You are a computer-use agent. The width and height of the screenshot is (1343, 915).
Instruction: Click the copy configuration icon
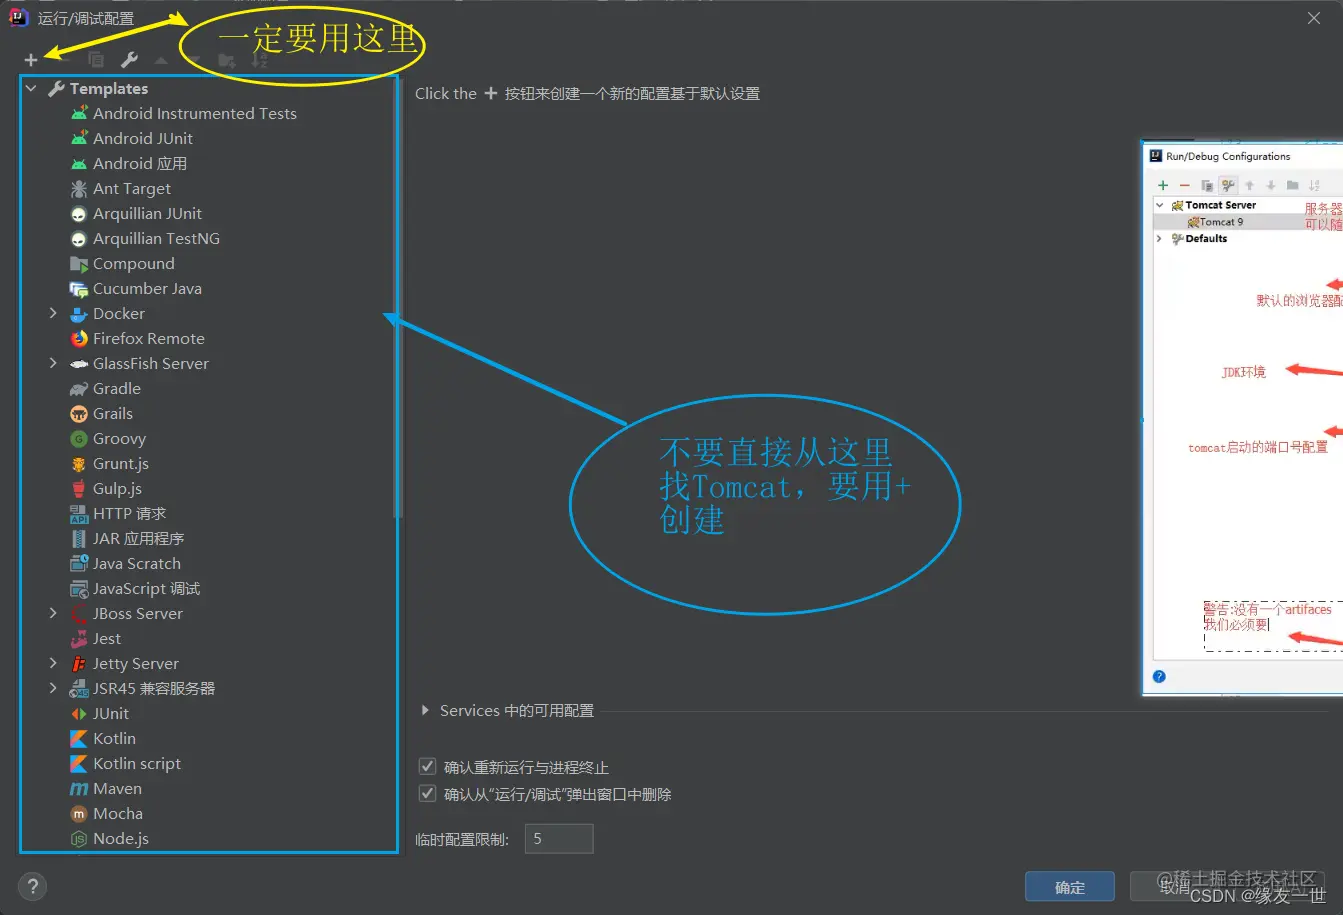tap(95, 59)
